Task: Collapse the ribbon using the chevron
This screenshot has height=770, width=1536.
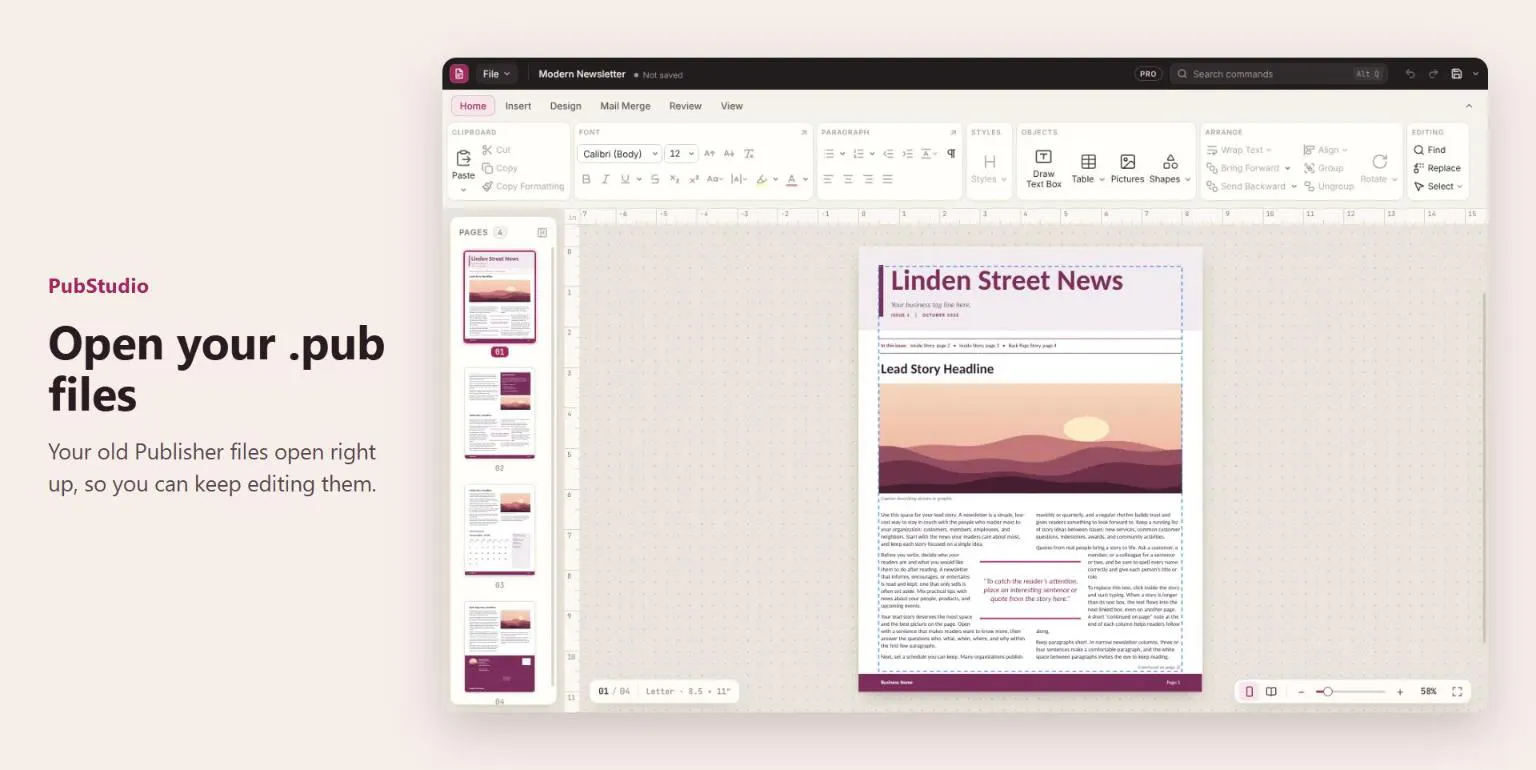Action: [x=1469, y=106]
